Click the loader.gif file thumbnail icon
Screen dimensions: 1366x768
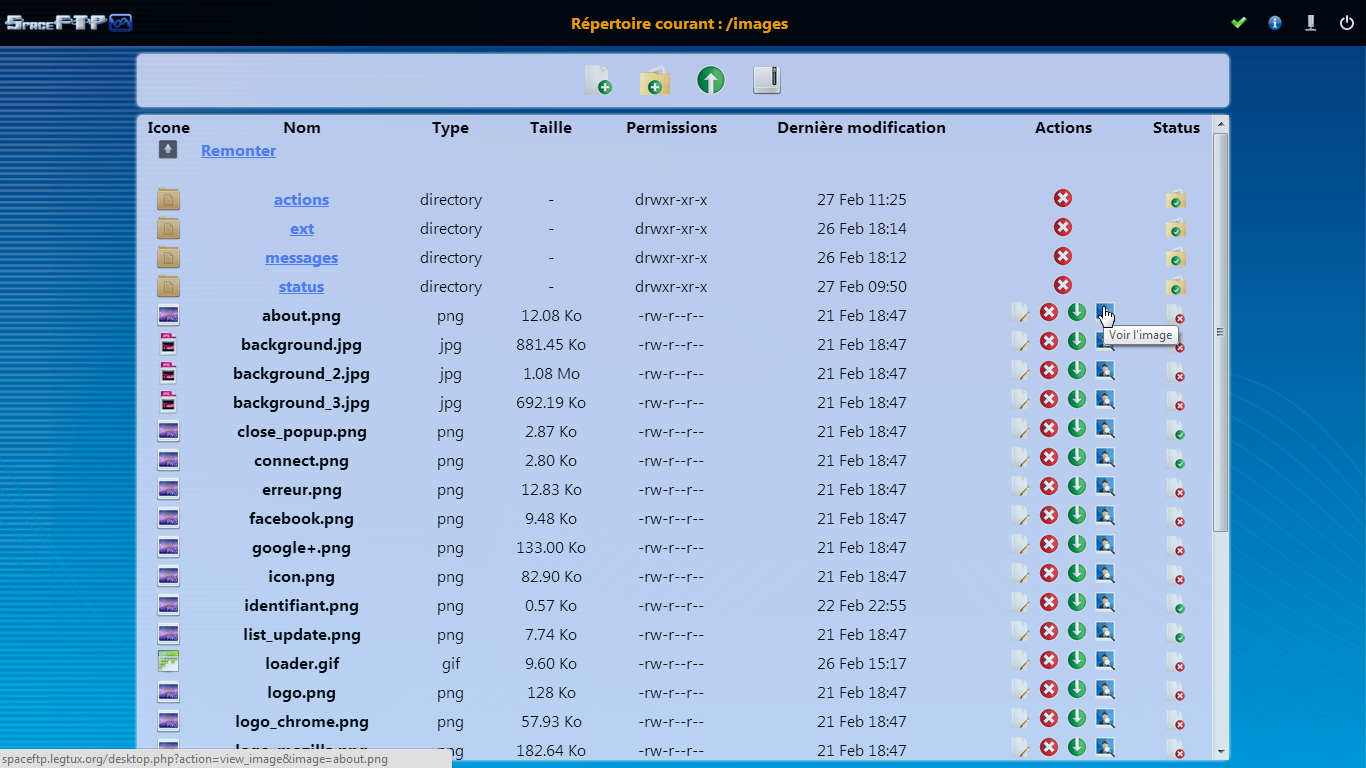point(168,660)
